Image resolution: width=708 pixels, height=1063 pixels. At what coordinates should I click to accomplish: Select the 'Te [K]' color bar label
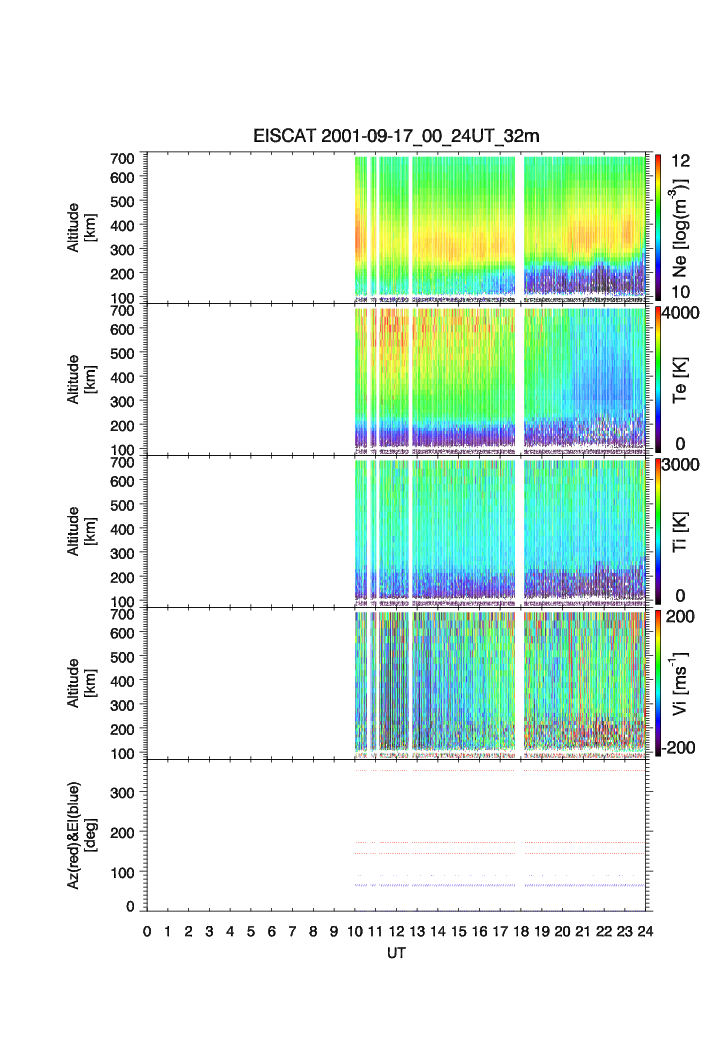tap(682, 378)
